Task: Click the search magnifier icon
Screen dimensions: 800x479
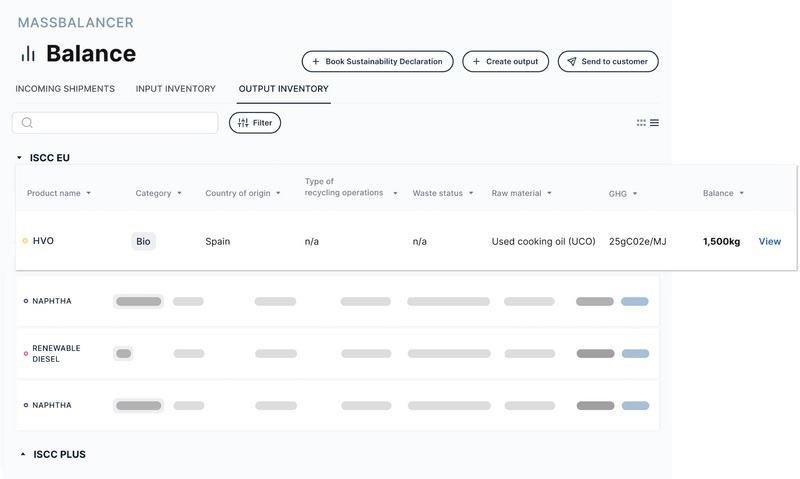Action: [x=27, y=123]
